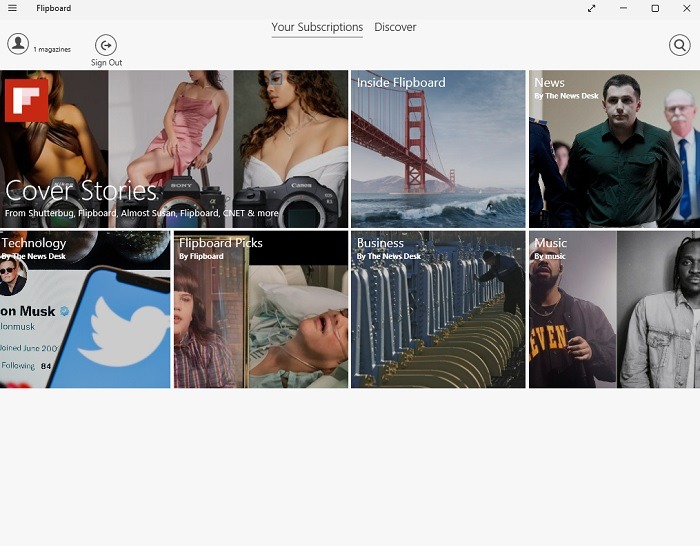Open the Inside Flipboard tile
The width and height of the screenshot is (700, 546).
coord(438,149)
